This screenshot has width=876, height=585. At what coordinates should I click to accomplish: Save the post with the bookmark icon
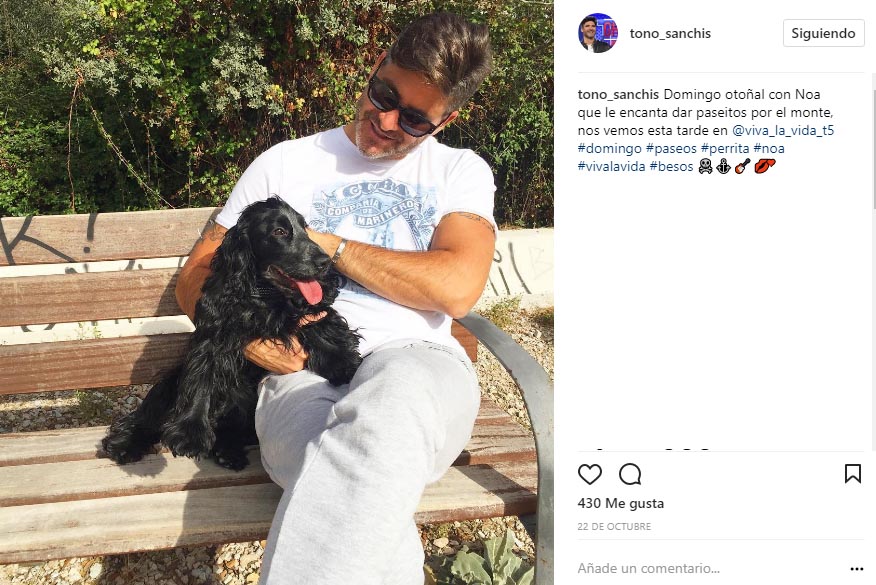(x=853, y=474)
